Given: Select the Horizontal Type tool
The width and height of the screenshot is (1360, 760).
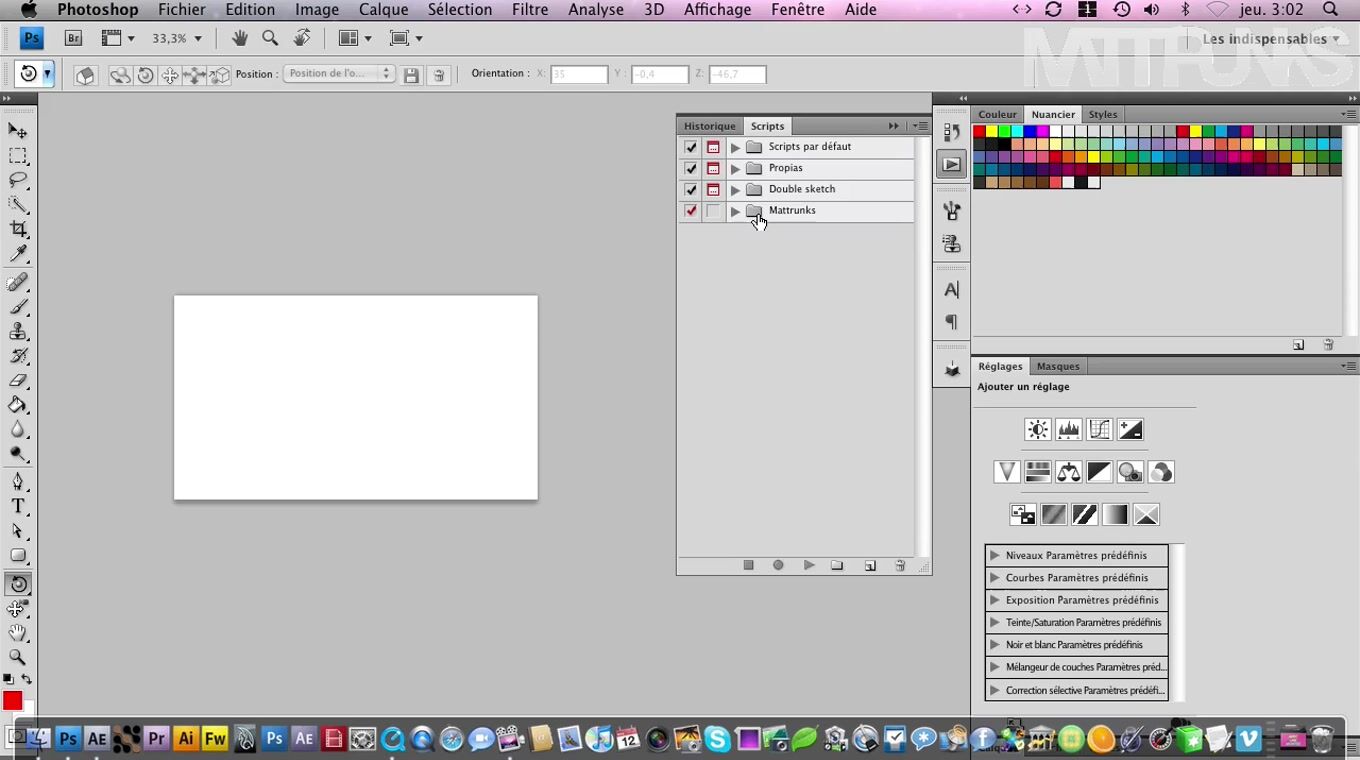Looking at the screenshot, I should coord(18,506).
